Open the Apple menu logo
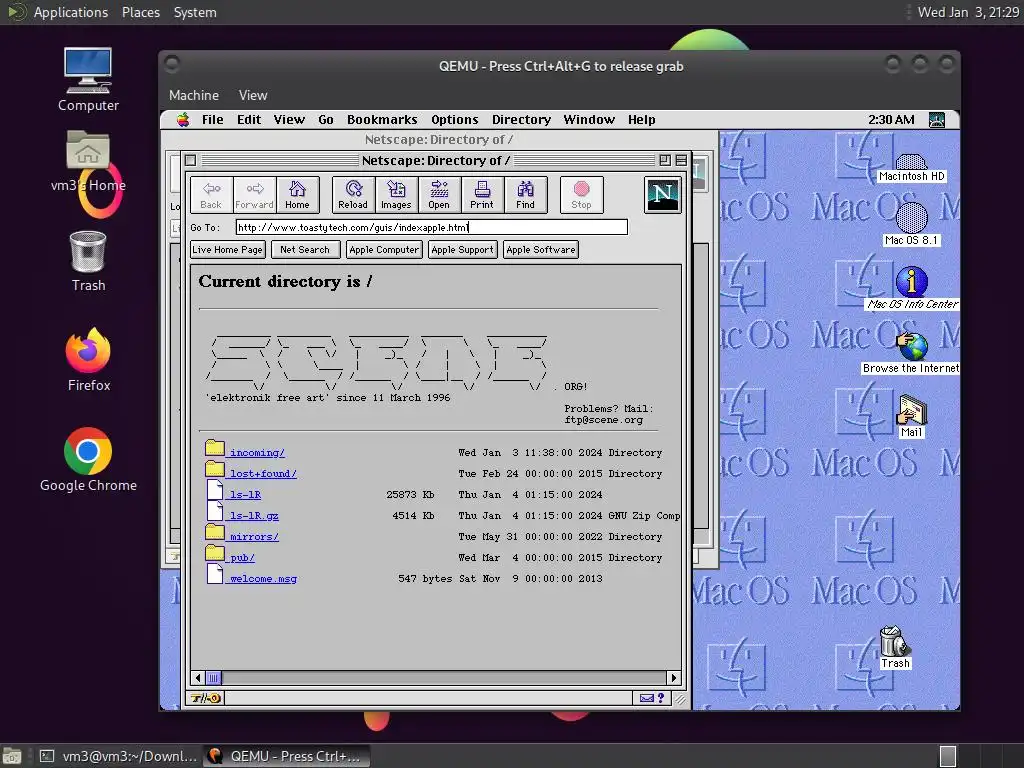Viewport: 1024px width, 768px height. [183, 120]
